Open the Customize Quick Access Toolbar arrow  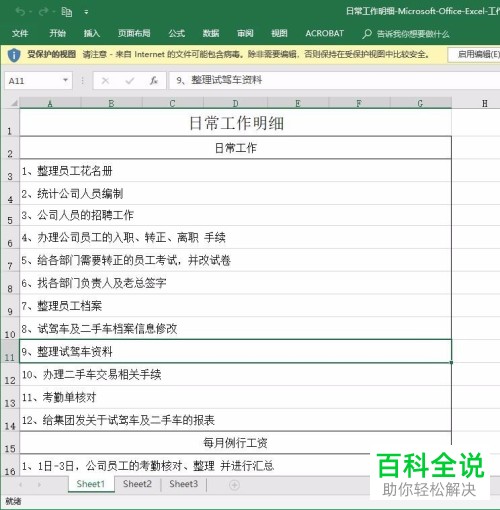[x=86, y=12]
